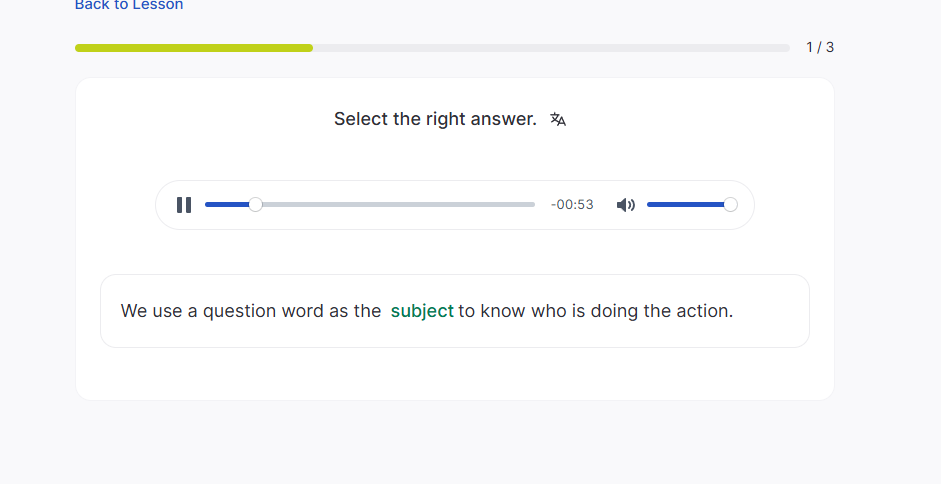
Task: Select the green word "subject"
Action: [422, 311]
